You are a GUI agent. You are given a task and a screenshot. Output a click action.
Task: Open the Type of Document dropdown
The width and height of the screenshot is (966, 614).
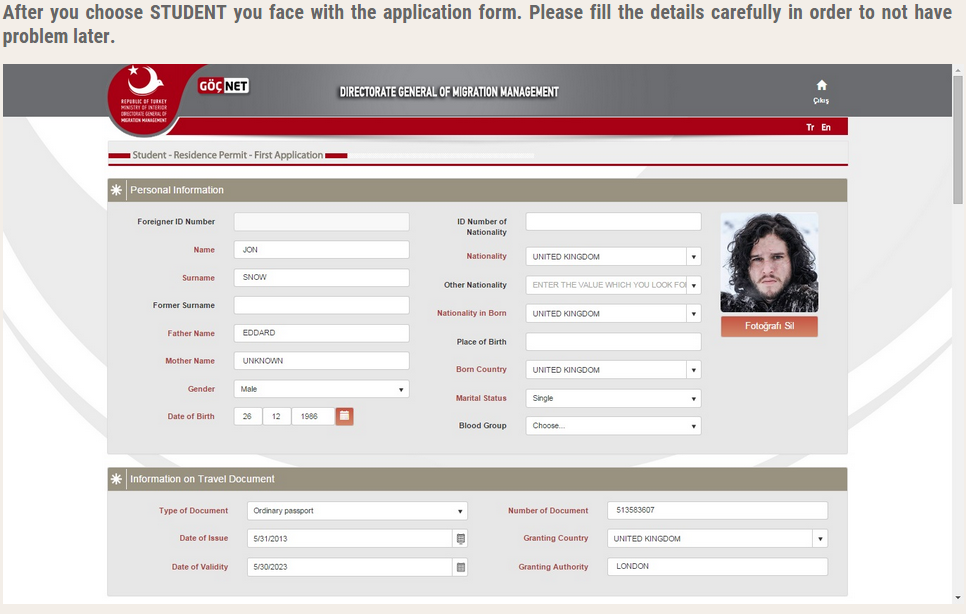pyautogui.click(x=357, y=511)
